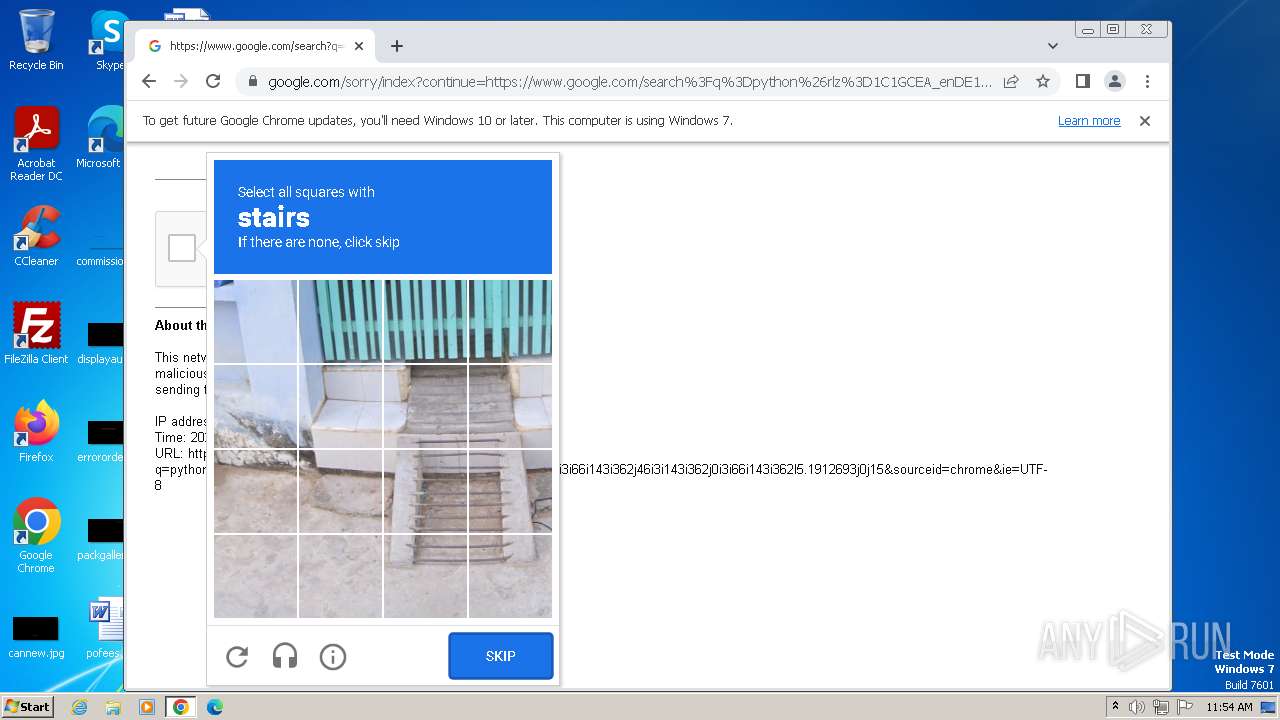The width and height of the screenshot is (1280, 720).
Task: Open the Action Center flag icon
Action: coord(1183,707)
